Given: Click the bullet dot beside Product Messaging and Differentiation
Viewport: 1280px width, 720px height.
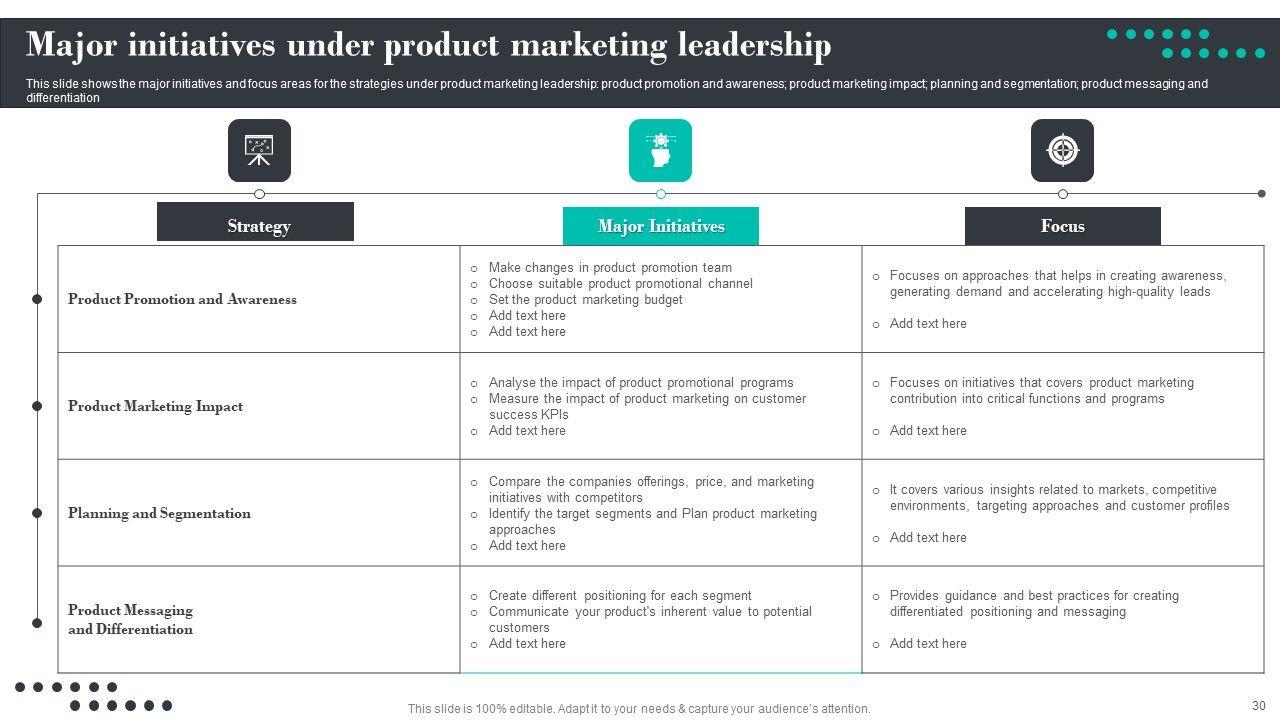Looking at the screenshot, I should pos(37,623).
